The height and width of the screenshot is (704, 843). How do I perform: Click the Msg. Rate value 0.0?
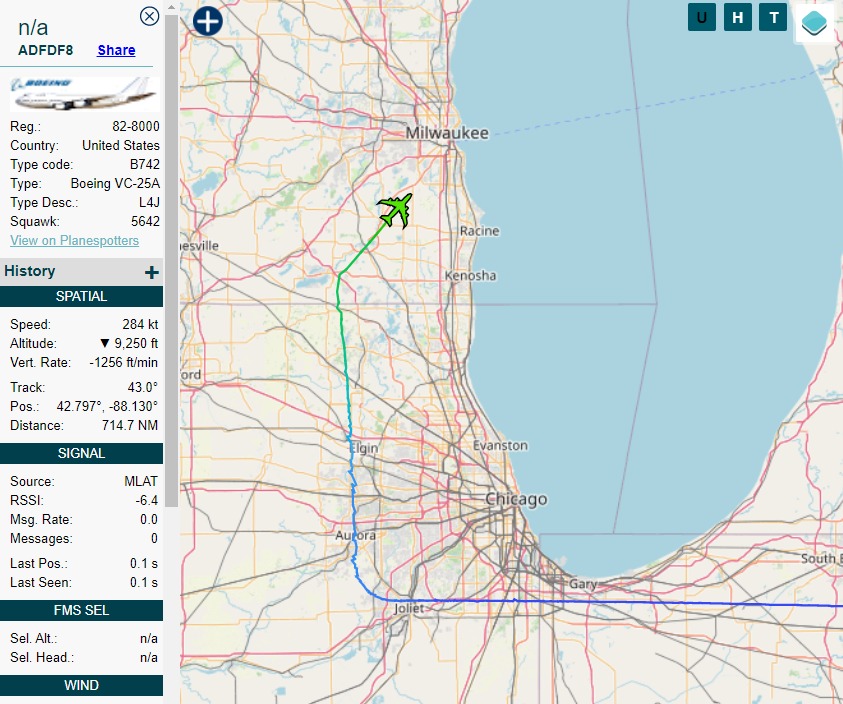[149, 520]
